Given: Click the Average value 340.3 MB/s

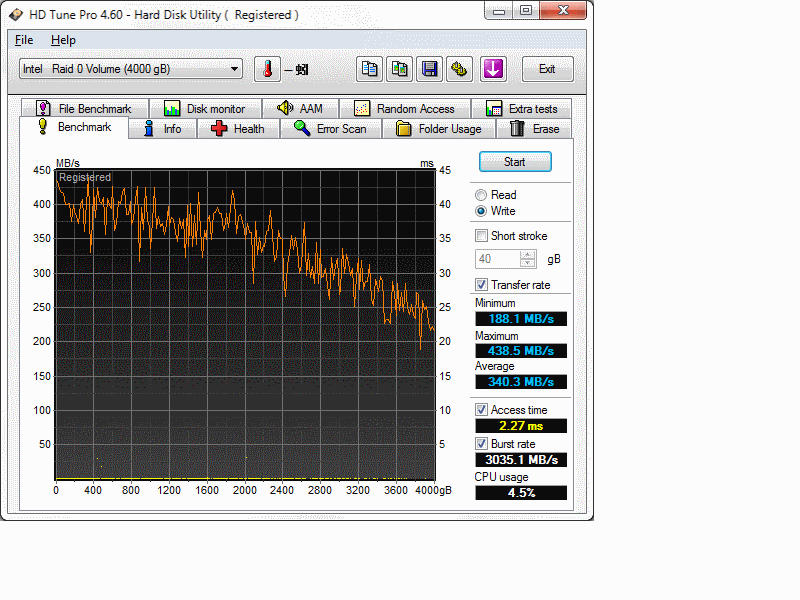Looking at the screenshot, I should (x=521, y=382).
